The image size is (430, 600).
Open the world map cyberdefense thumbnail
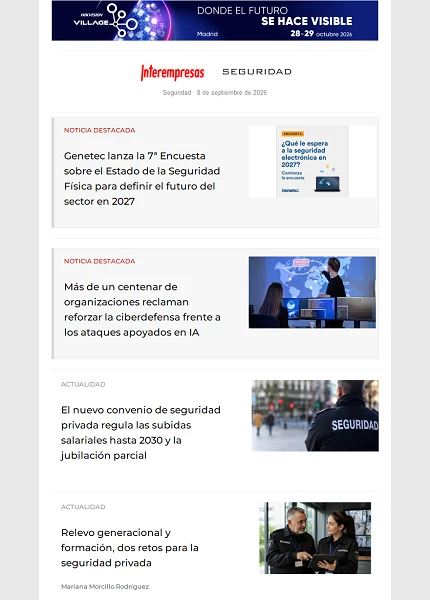pos(312,292)
